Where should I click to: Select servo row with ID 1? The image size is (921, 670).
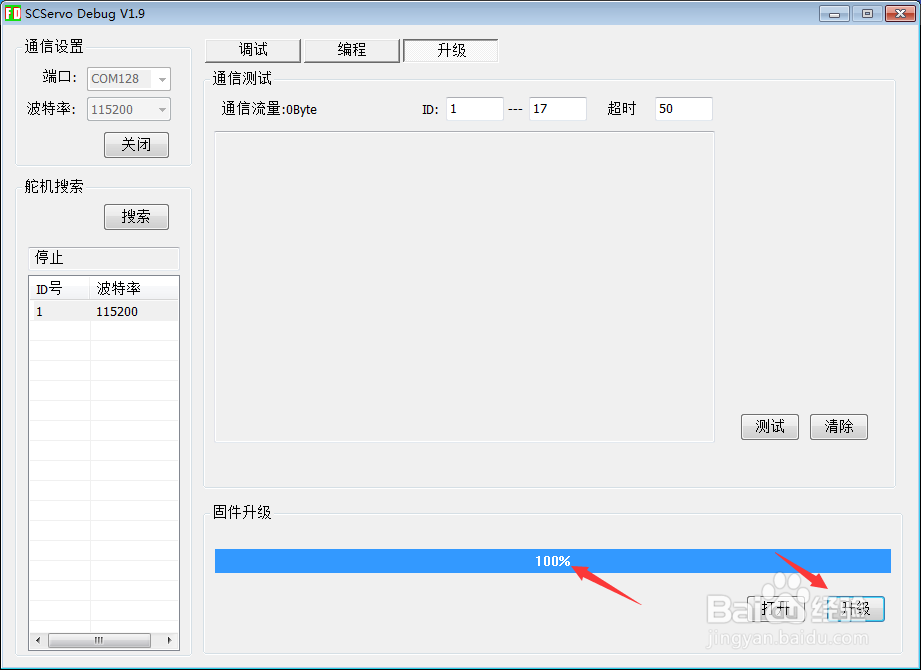click(x=104, y=311)
